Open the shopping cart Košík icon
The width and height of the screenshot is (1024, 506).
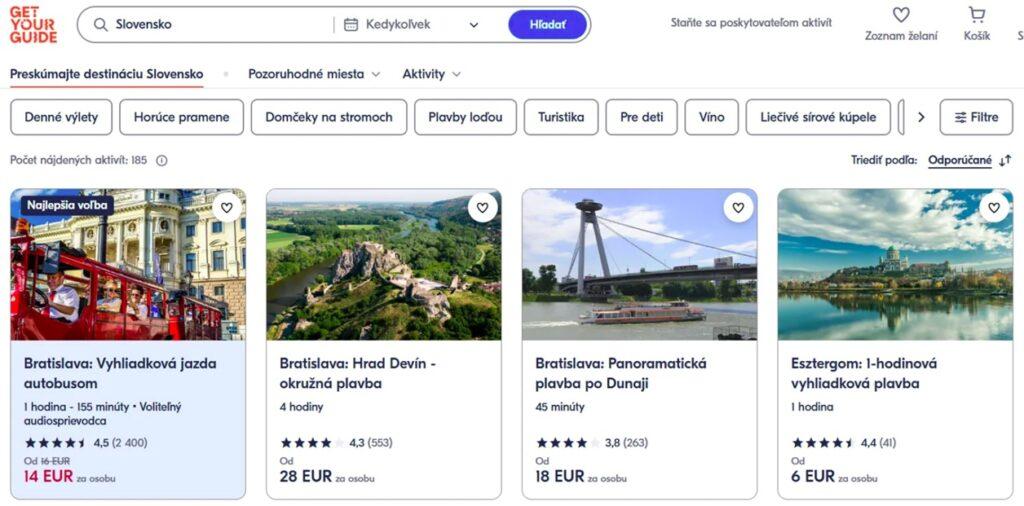977,15
